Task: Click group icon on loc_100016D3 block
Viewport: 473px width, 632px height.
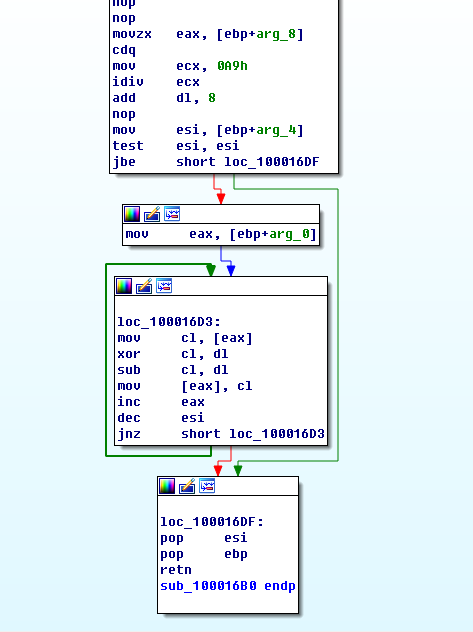Action: (x=164, y=286)
